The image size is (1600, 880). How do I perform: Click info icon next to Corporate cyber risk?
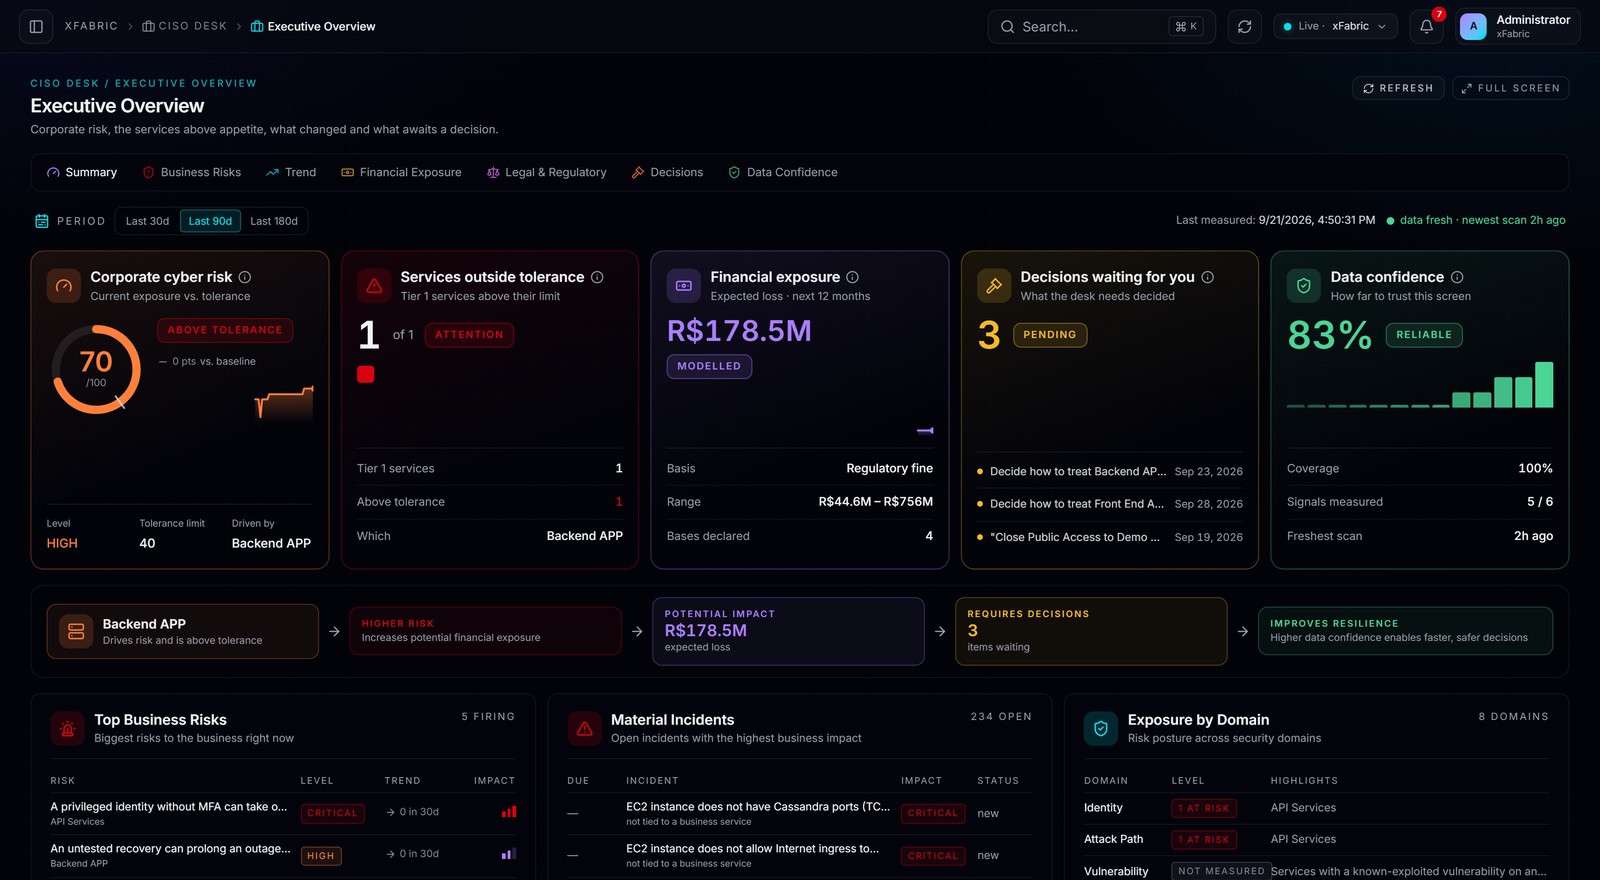(245, 277)
